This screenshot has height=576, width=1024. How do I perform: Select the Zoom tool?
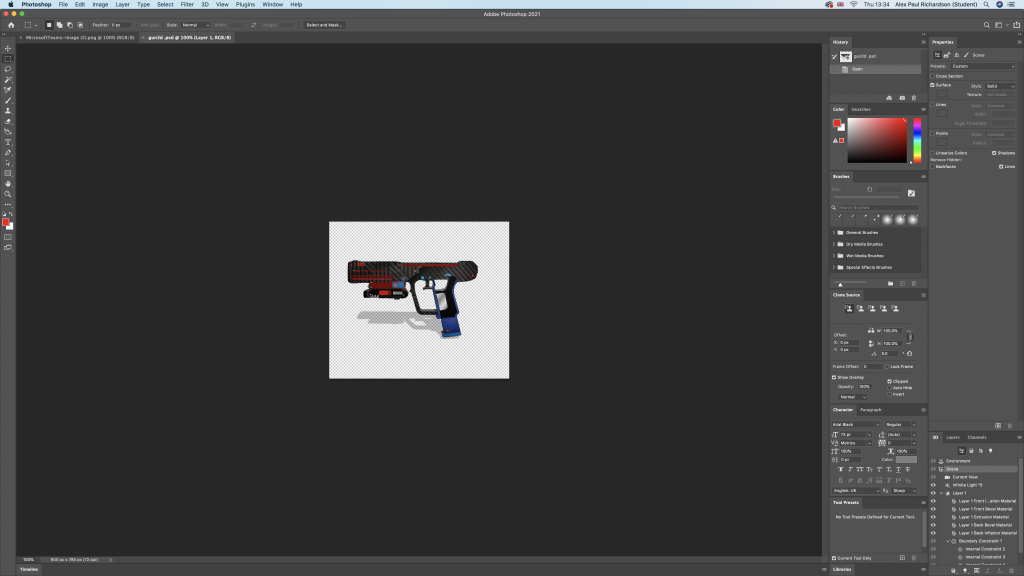(8, 195)
